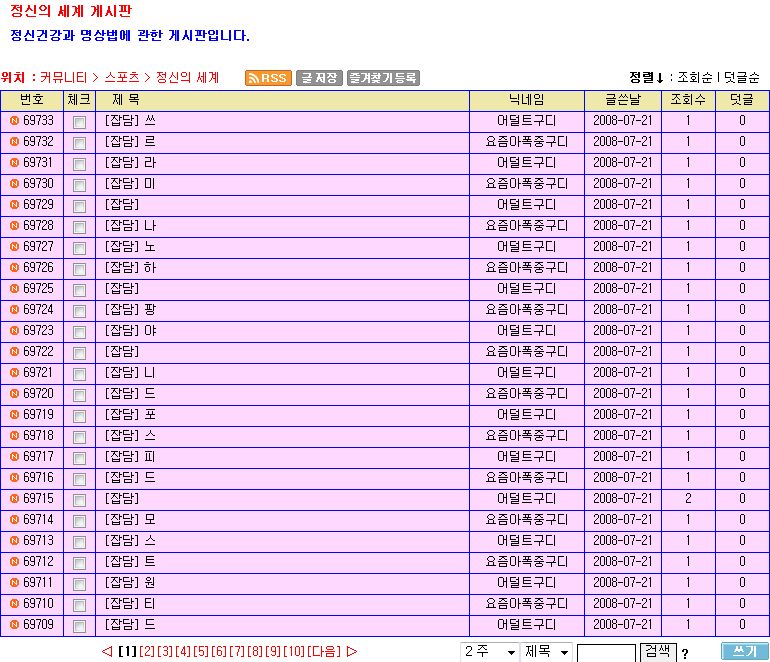Click the 검색 search button

pos(657,651)
